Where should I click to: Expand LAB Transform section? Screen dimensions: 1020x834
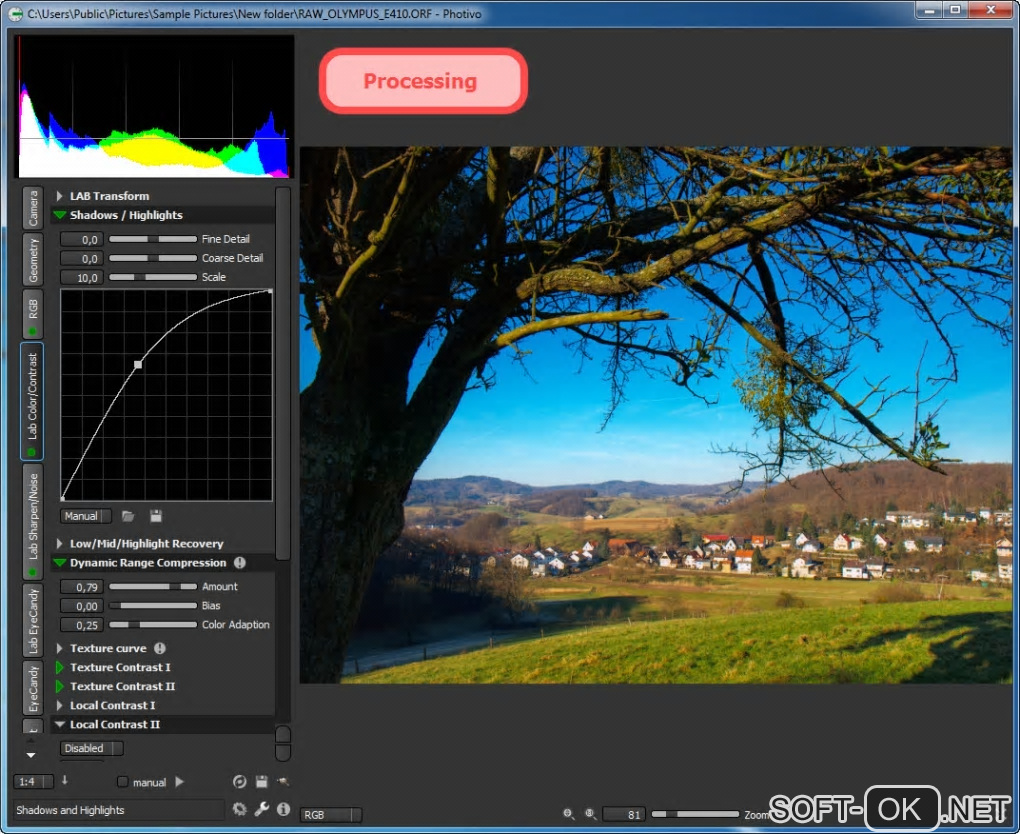59,196
